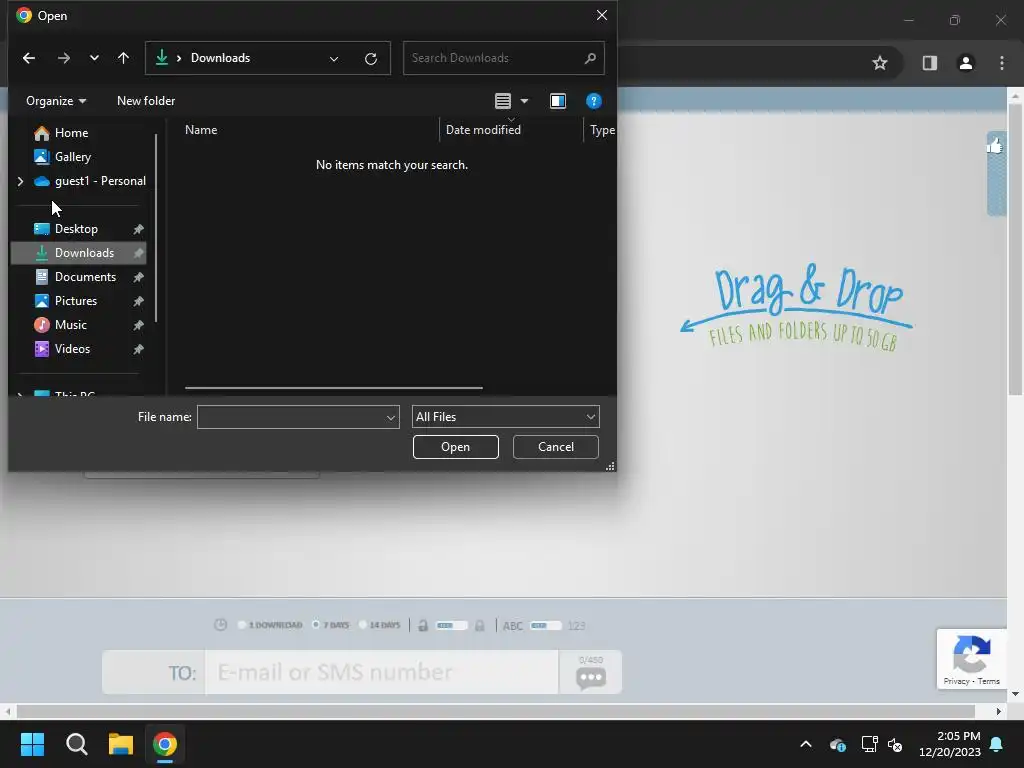Open the Pictures quick access folder
The height and width of the screenshot is (768, 1024).
(76, 301)
